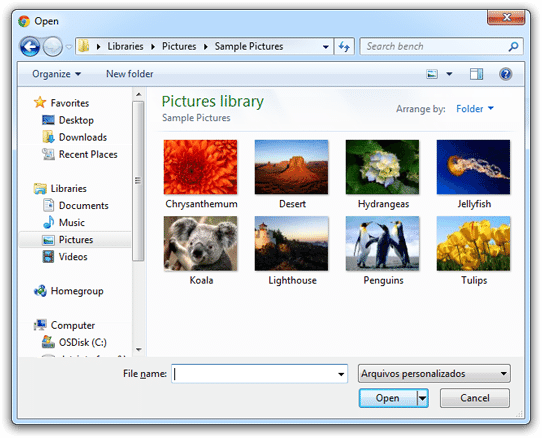Click the Music note icon
The width and height of the screenshot is (542, 438).
[x=49, y=222]
